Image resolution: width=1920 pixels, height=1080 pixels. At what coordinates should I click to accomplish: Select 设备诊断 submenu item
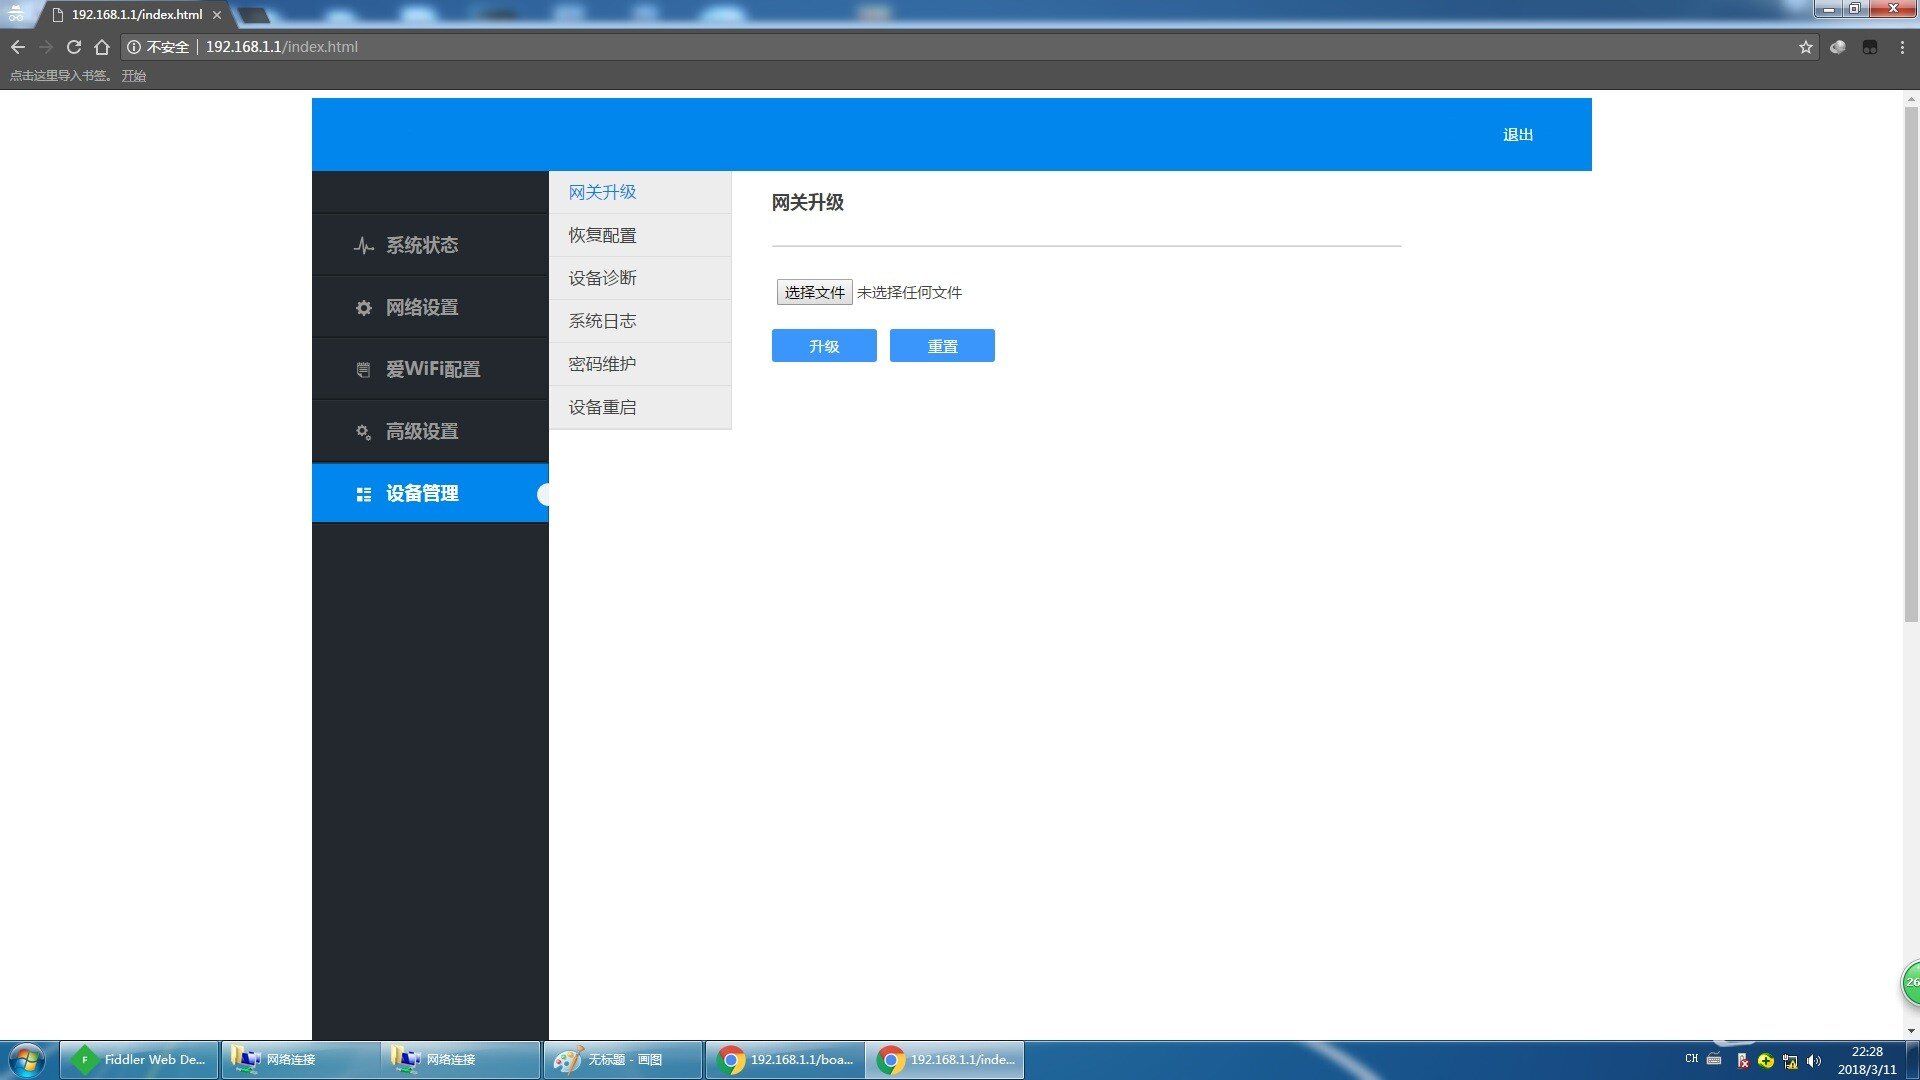(x=640, y=278)
